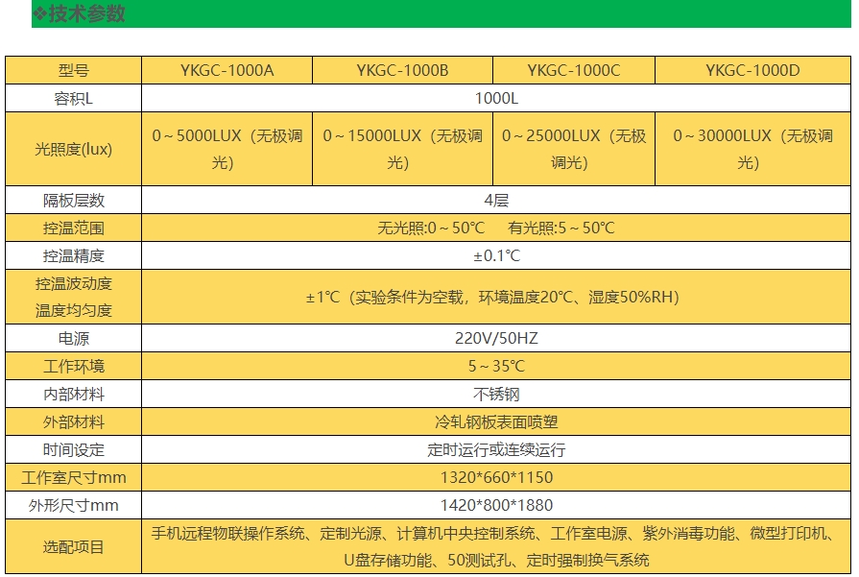Click the 1000L capacity value
This screenshot has height=577, width=859.
tap(496, 99)
